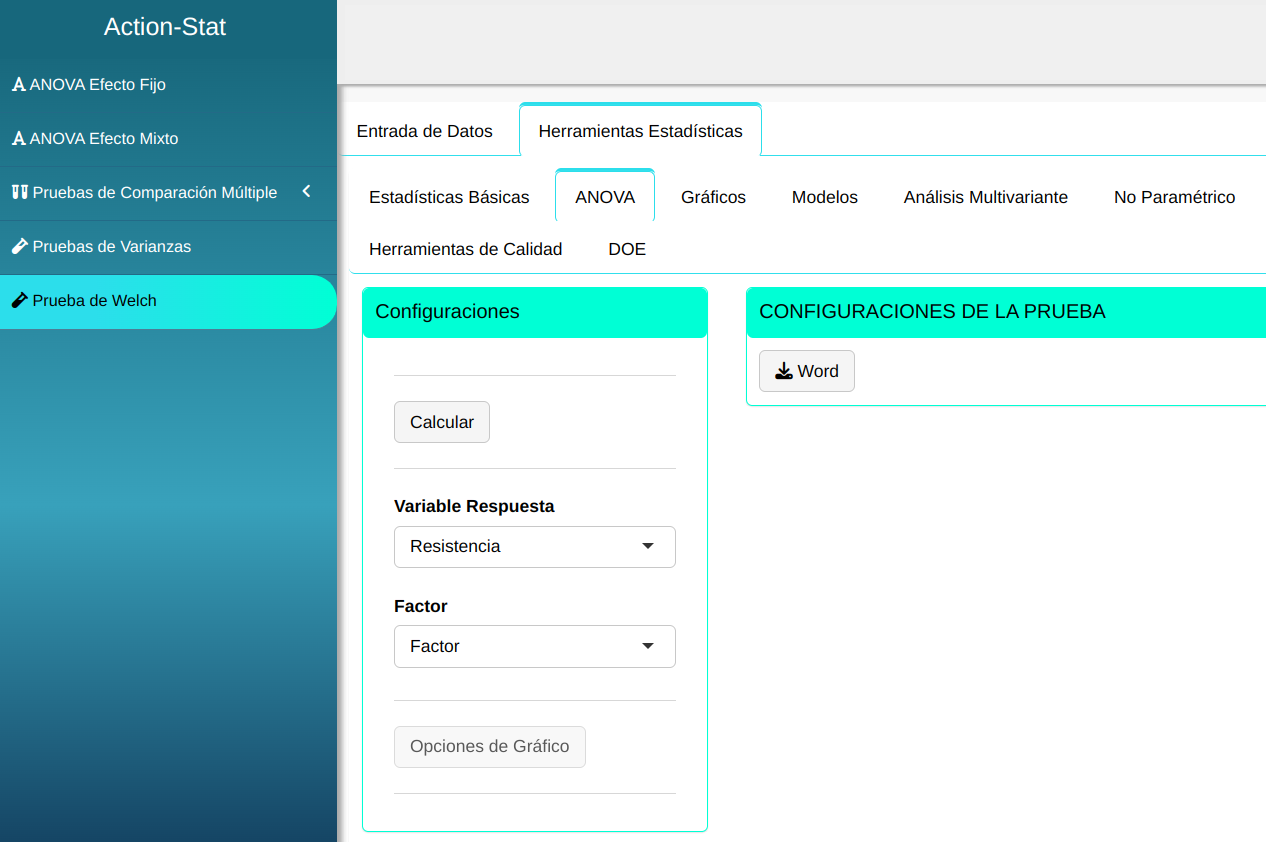Open the Factor dropdown
This screenshot has width=1266, height=842.
point(534,647)
